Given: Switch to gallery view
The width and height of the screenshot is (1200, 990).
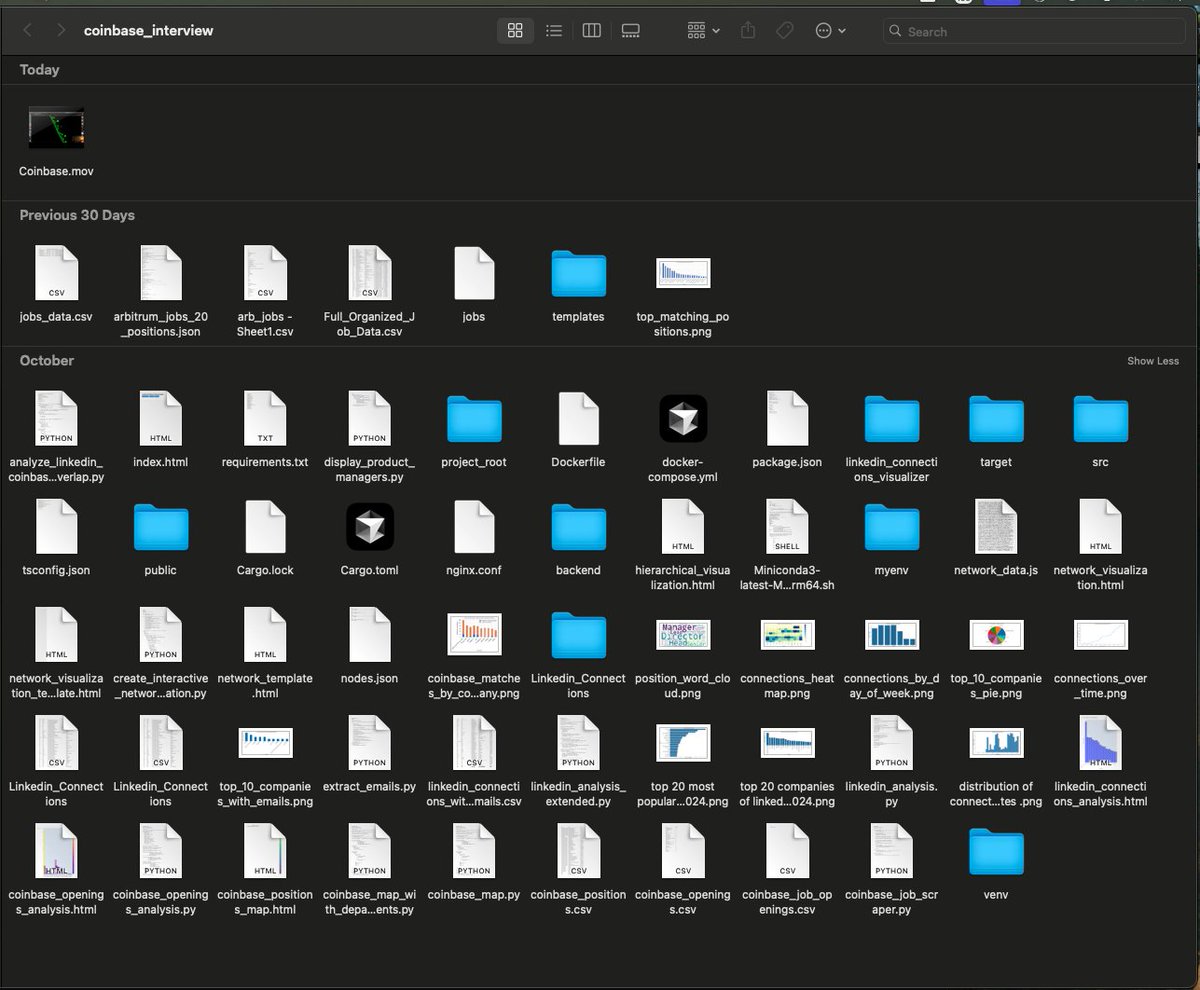Looking at the screenshot, I should 630,31.
